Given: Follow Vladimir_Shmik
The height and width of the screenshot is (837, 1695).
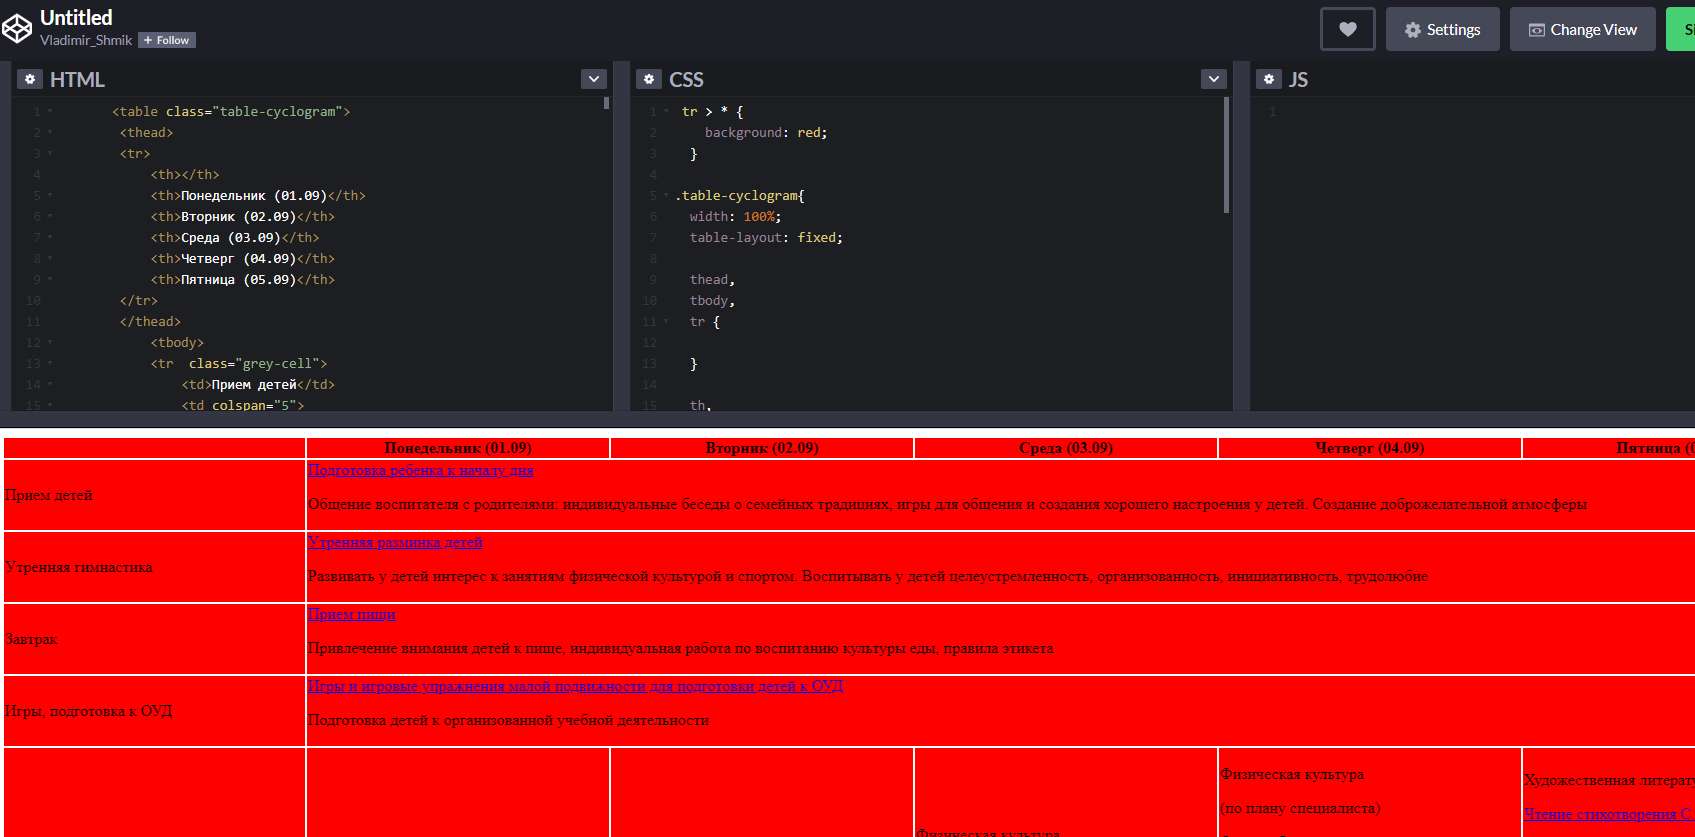Looking at the screenshot, I should (x=167, y=41).
